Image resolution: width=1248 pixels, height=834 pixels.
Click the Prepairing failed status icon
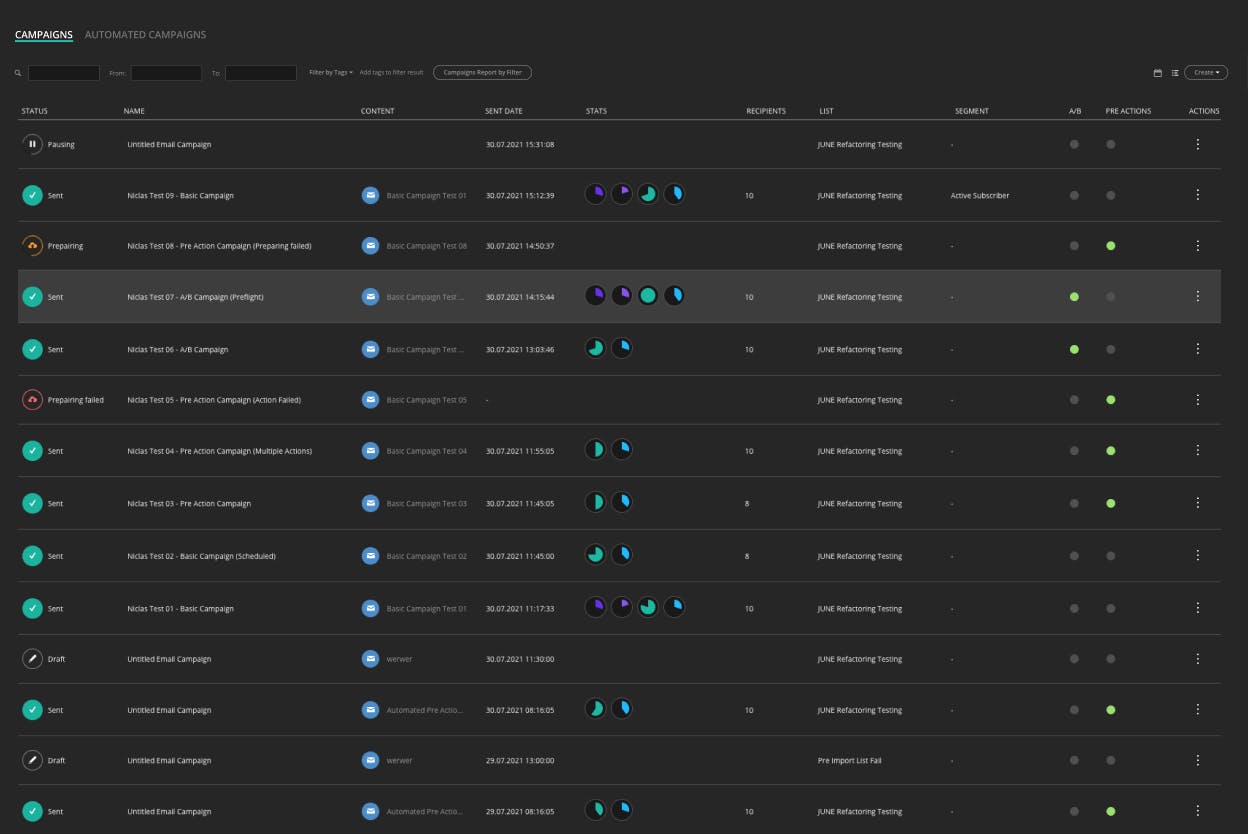tap(32, 400)
